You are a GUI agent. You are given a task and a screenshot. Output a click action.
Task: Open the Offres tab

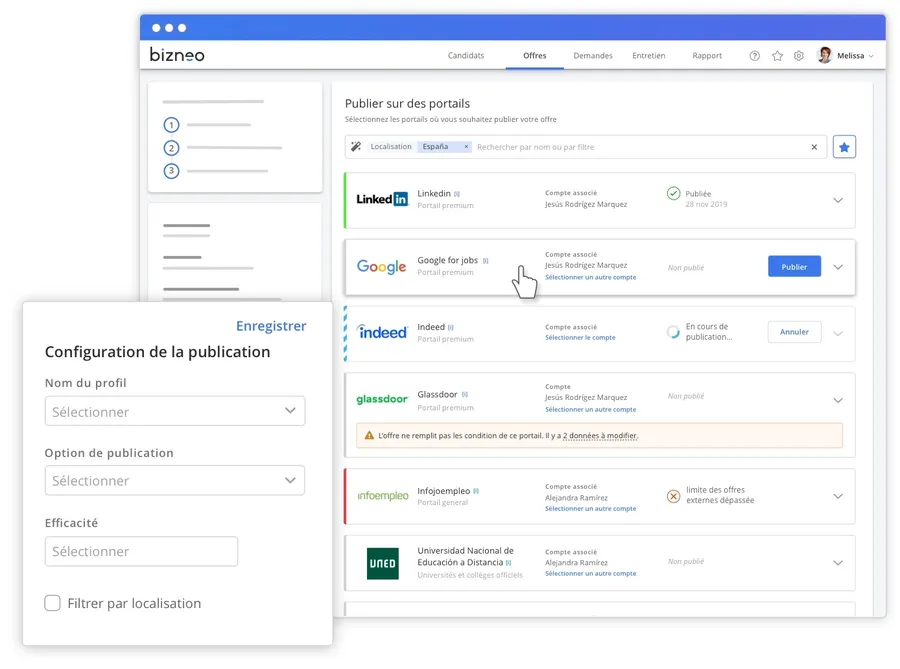pos(534,56)
